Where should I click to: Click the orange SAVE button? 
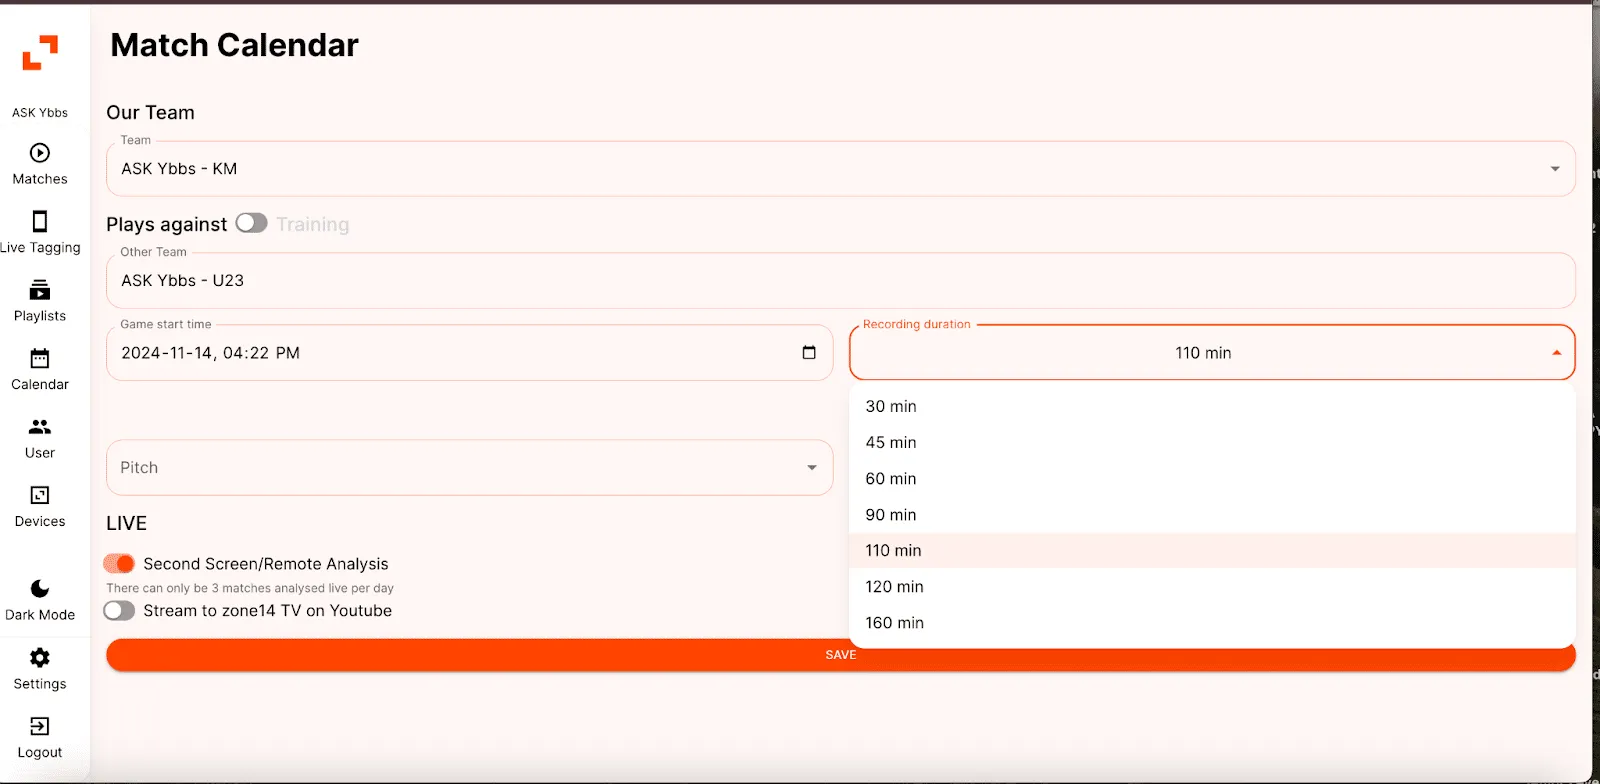click(x=841, y=655)
